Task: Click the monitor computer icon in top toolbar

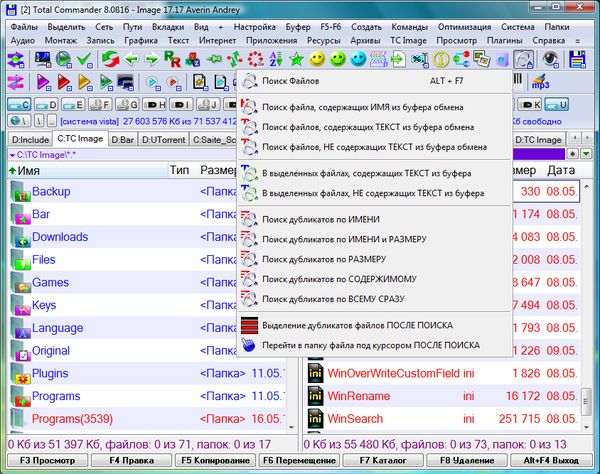Action: coord(42,59)
